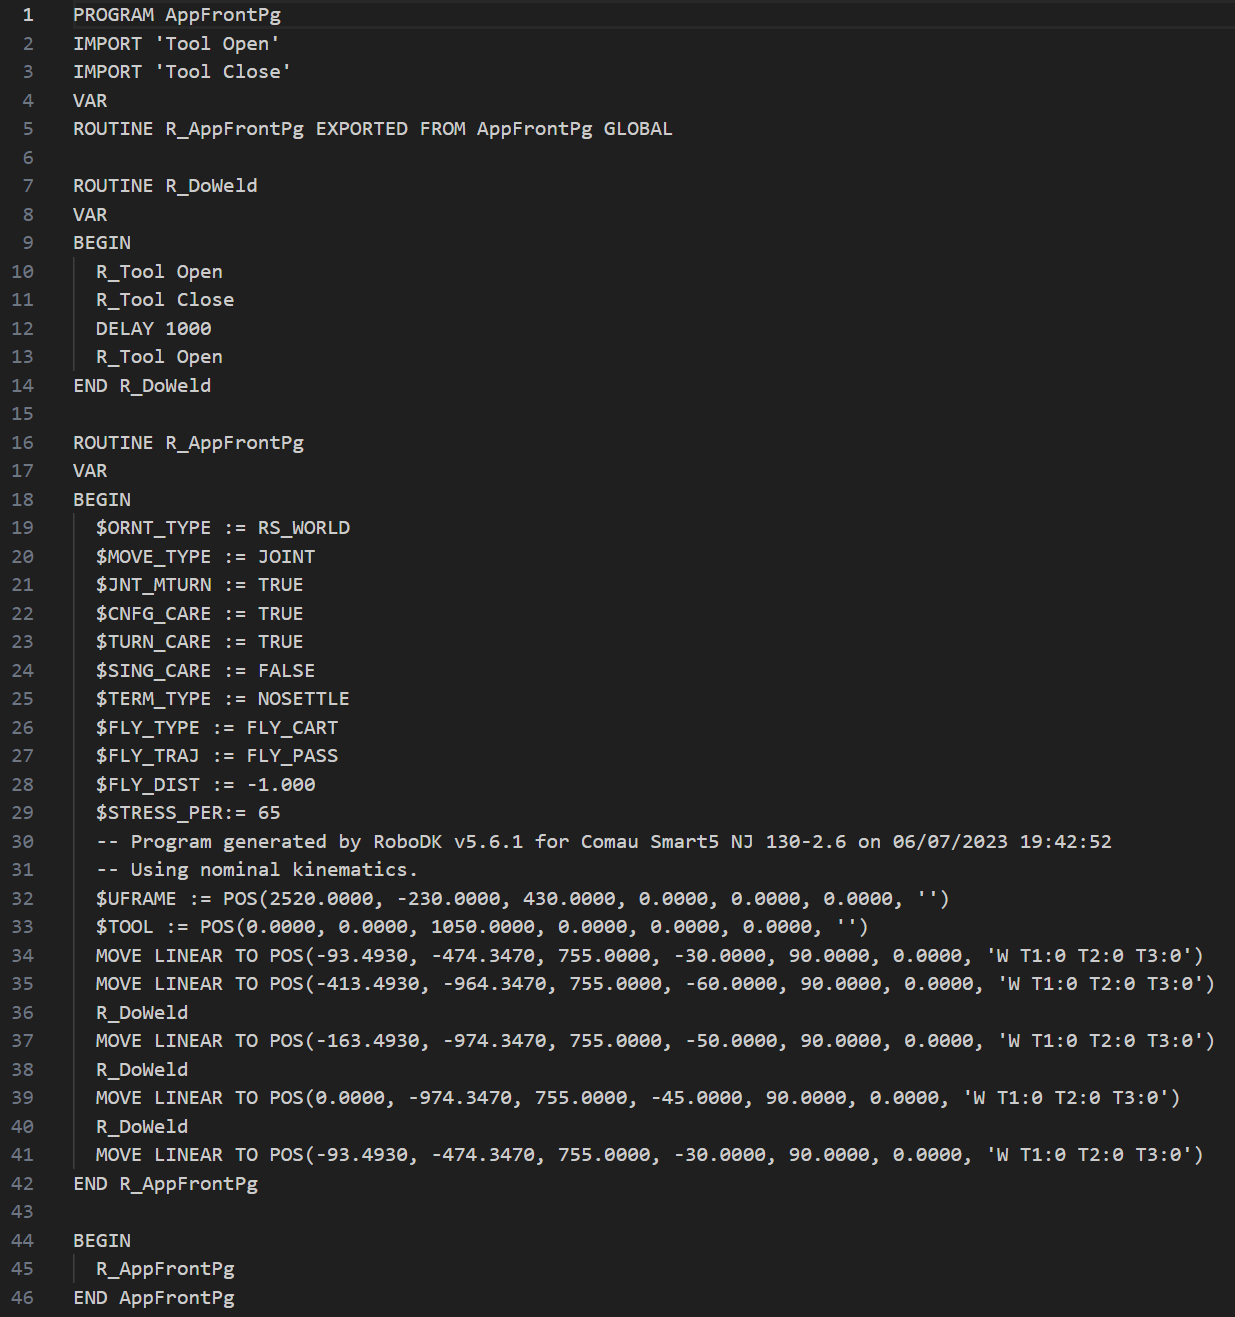The height and width of the screenshot is (1317, 1235).
Task: Click line number 1 in the gutter
Action: [x=28, y=15]
